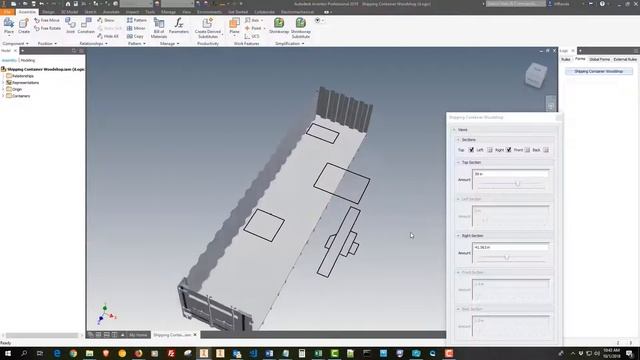The image size is (640, 360).
Task: Click the Shipping Container Woodshop form button
Action: pos(599,71)
